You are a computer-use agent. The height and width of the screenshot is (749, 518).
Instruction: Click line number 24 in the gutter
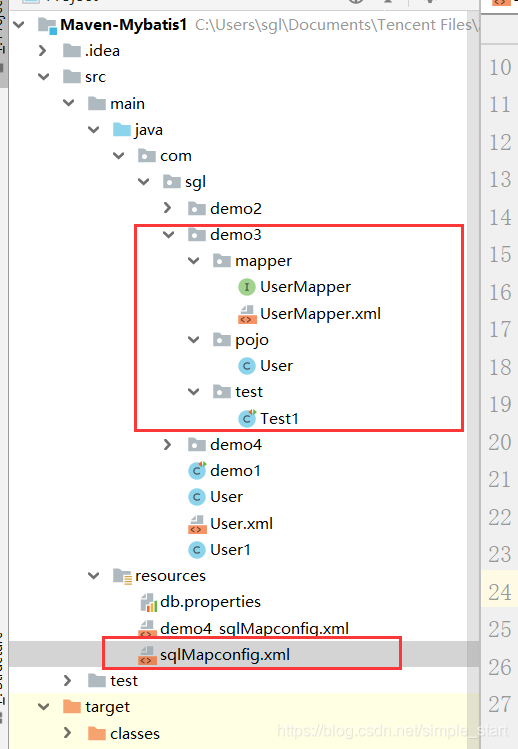tap(500, 592)
